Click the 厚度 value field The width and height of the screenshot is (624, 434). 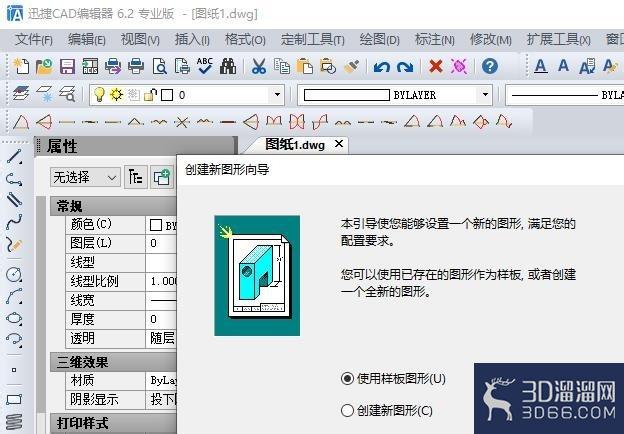tap(161, 319)
